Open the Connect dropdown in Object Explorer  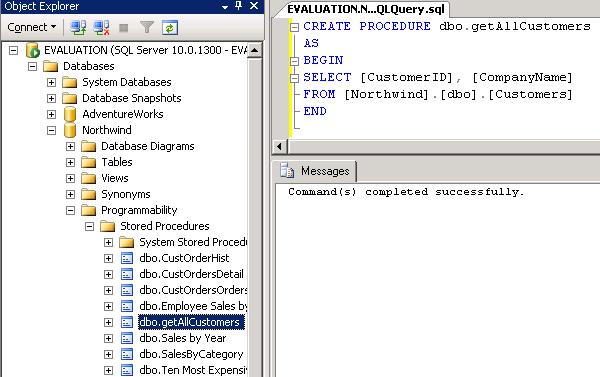tap(32, 27)
